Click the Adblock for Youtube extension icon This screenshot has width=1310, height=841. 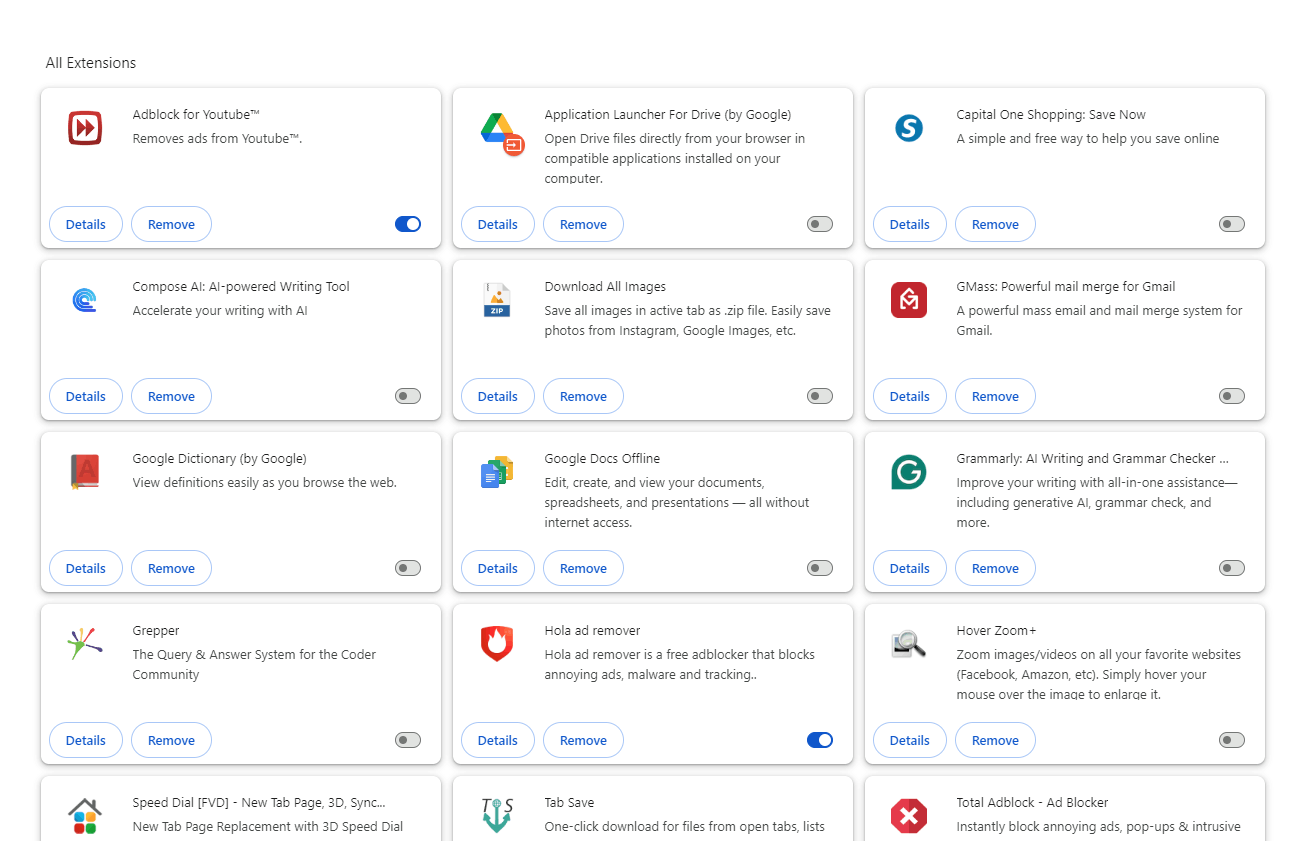point(85,128)
